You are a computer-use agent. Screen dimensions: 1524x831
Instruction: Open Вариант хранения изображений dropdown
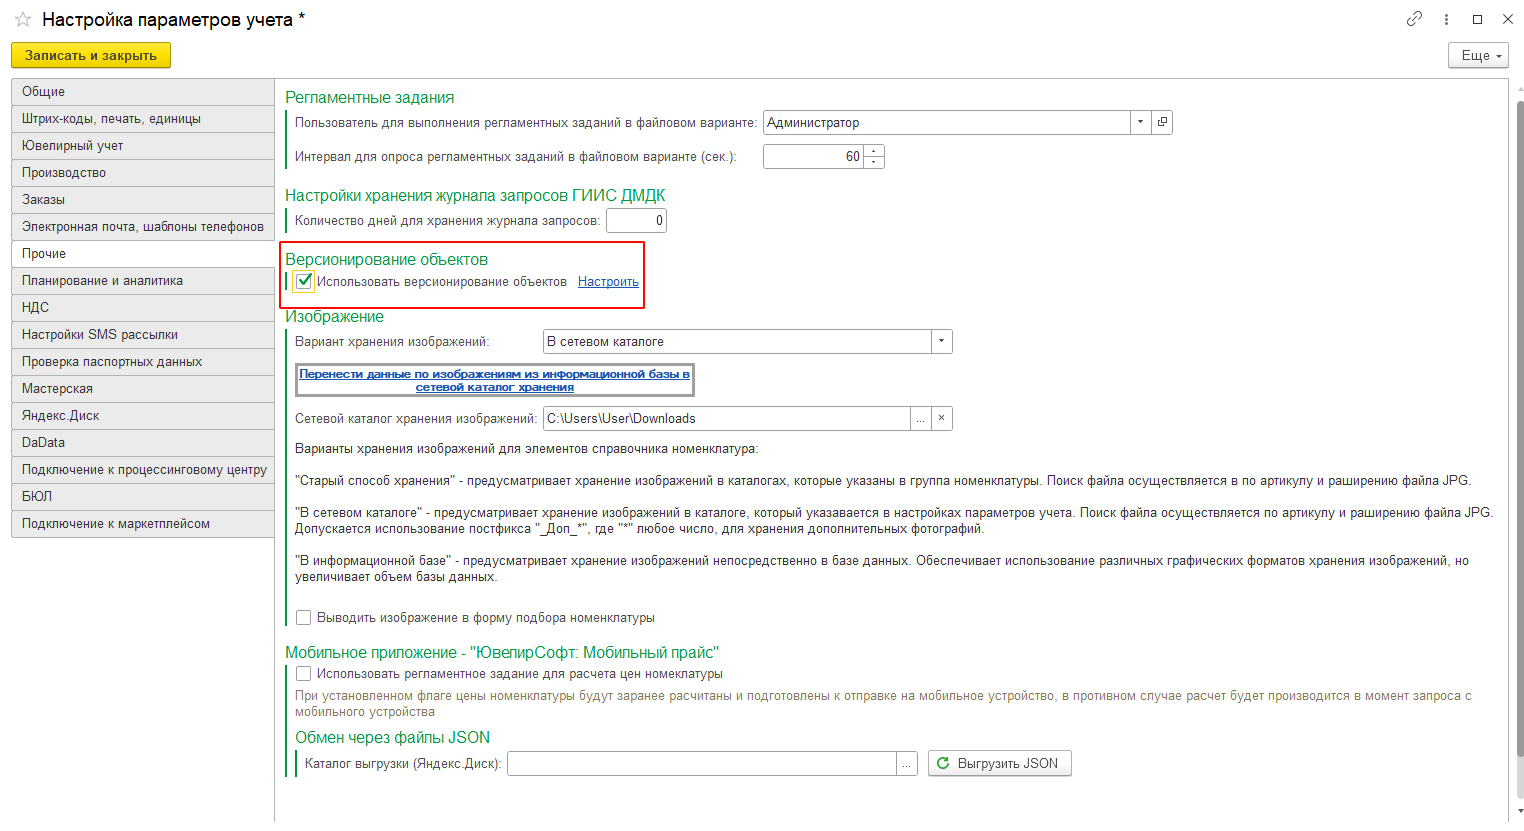(x=941, y=342)
